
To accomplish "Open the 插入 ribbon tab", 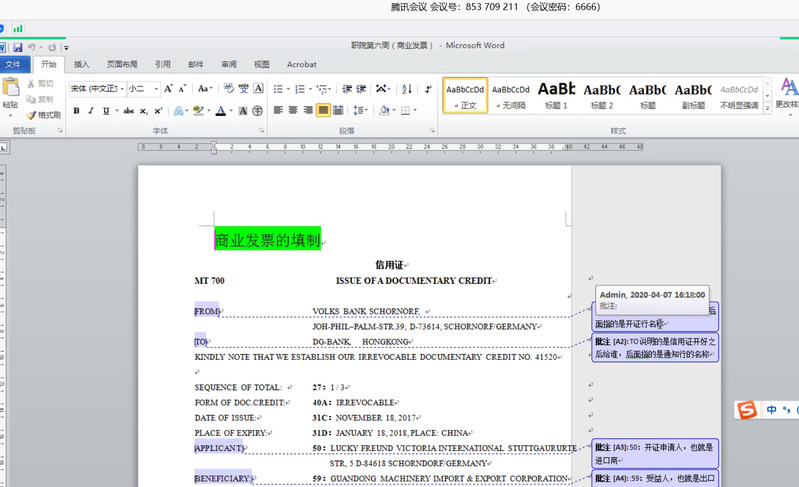I will (82, 65).
